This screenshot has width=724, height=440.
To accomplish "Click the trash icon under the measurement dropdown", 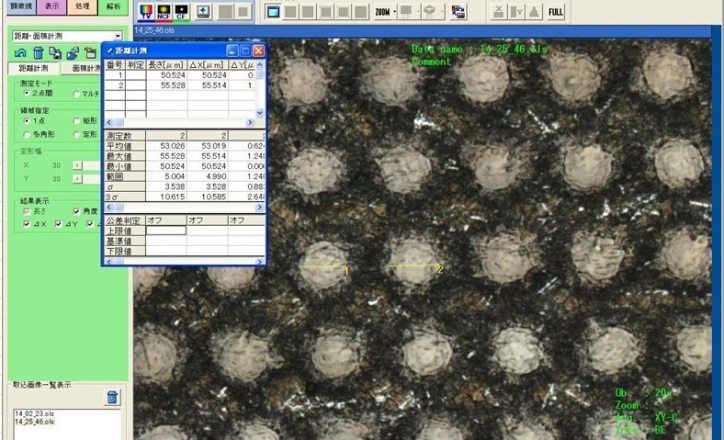I will [38, 53].
